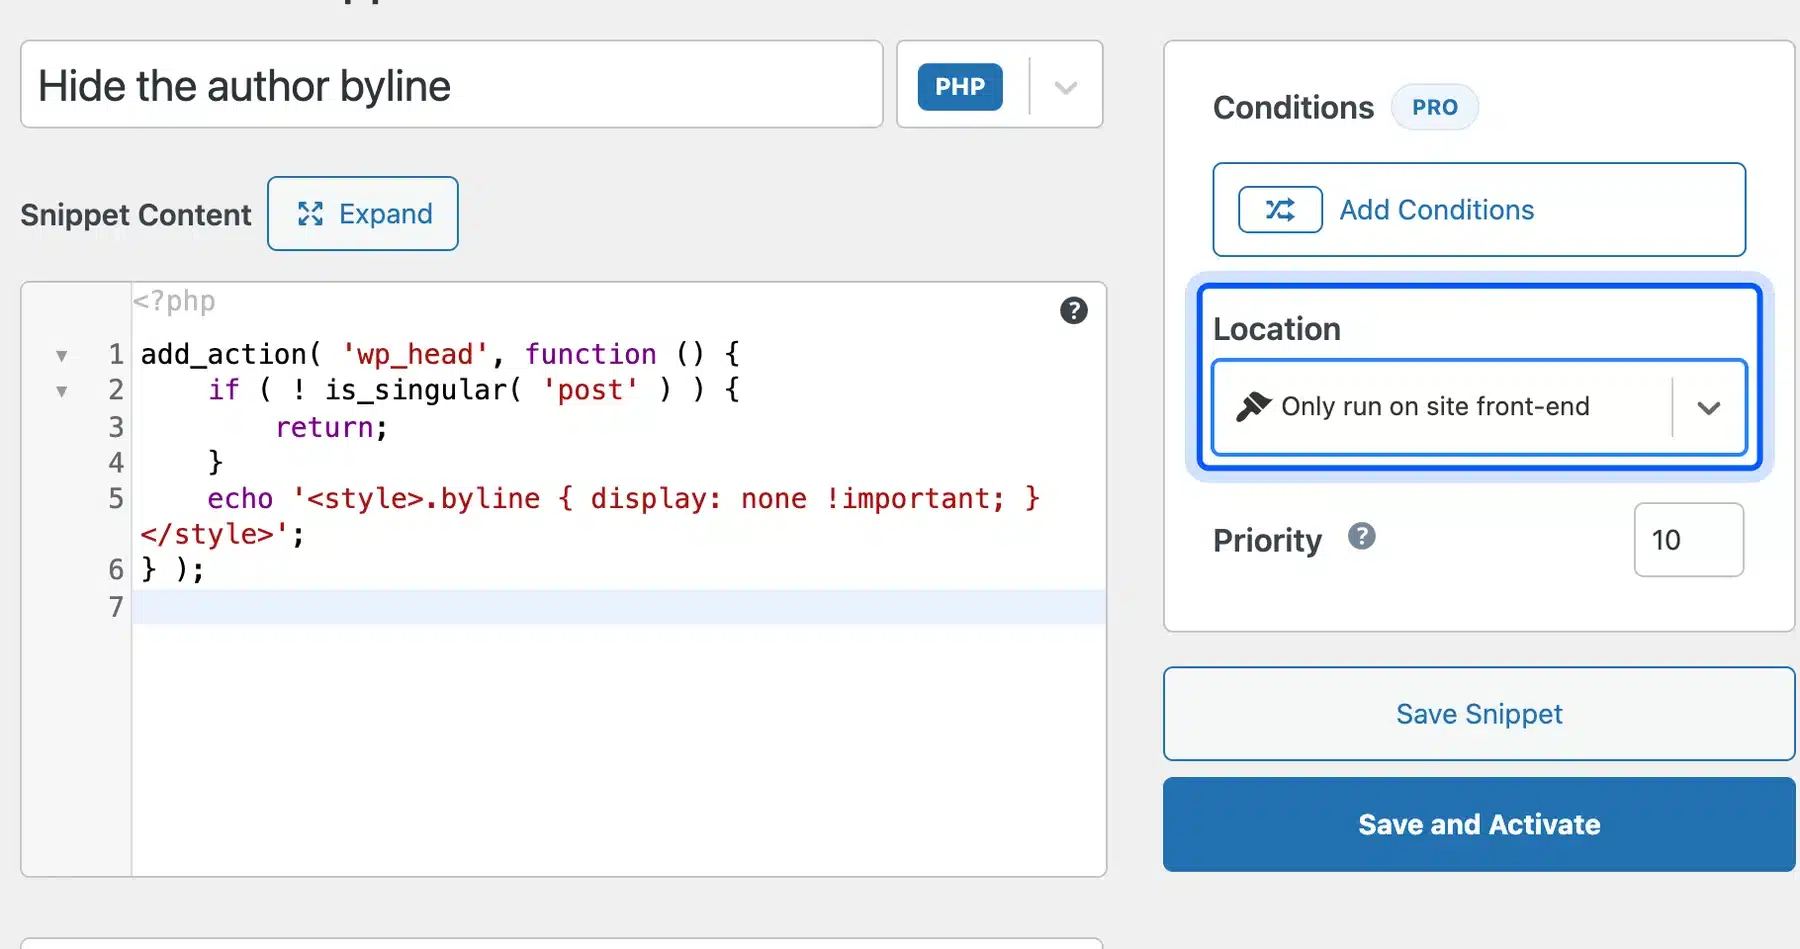Collapse code fold at line 1
The image size is (1800, 949).
pos(62,356)
